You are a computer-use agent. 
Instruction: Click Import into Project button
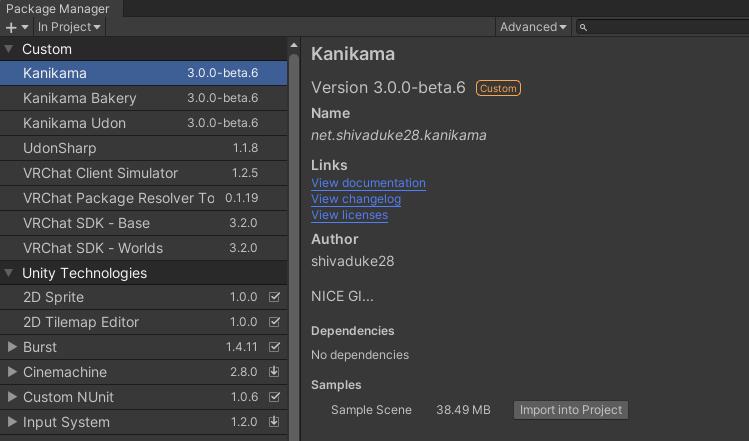(571, 410)
